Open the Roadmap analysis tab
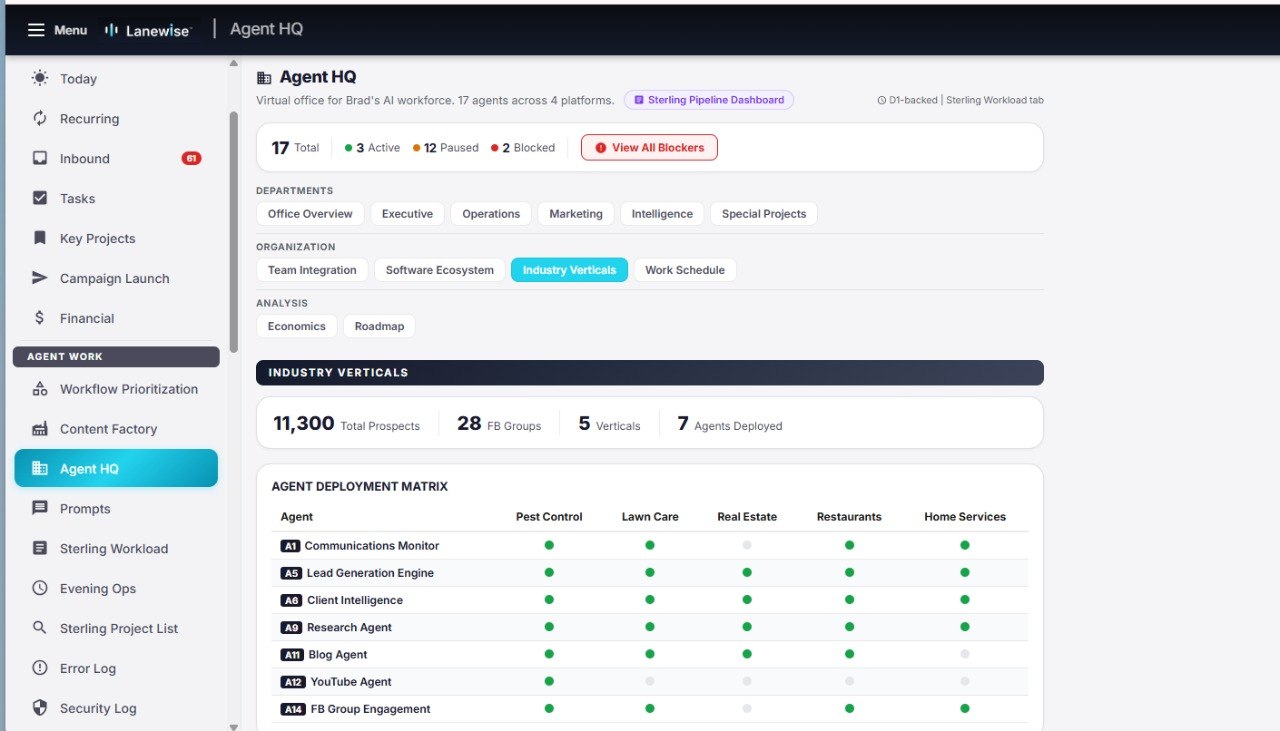The height and width of the screenshot is (731, 1280). pos(379,326)
